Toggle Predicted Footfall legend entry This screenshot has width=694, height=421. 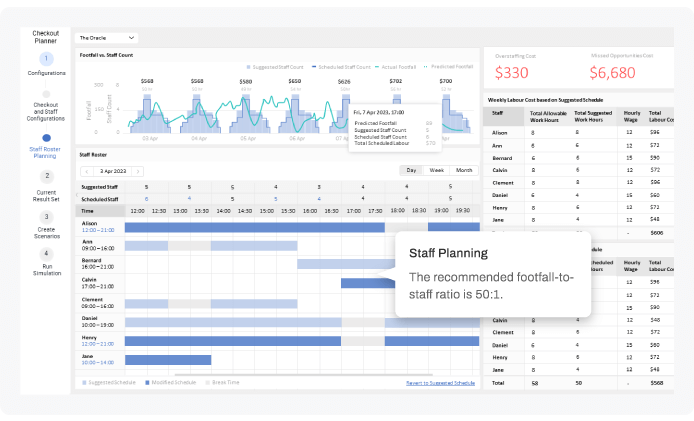448,67
